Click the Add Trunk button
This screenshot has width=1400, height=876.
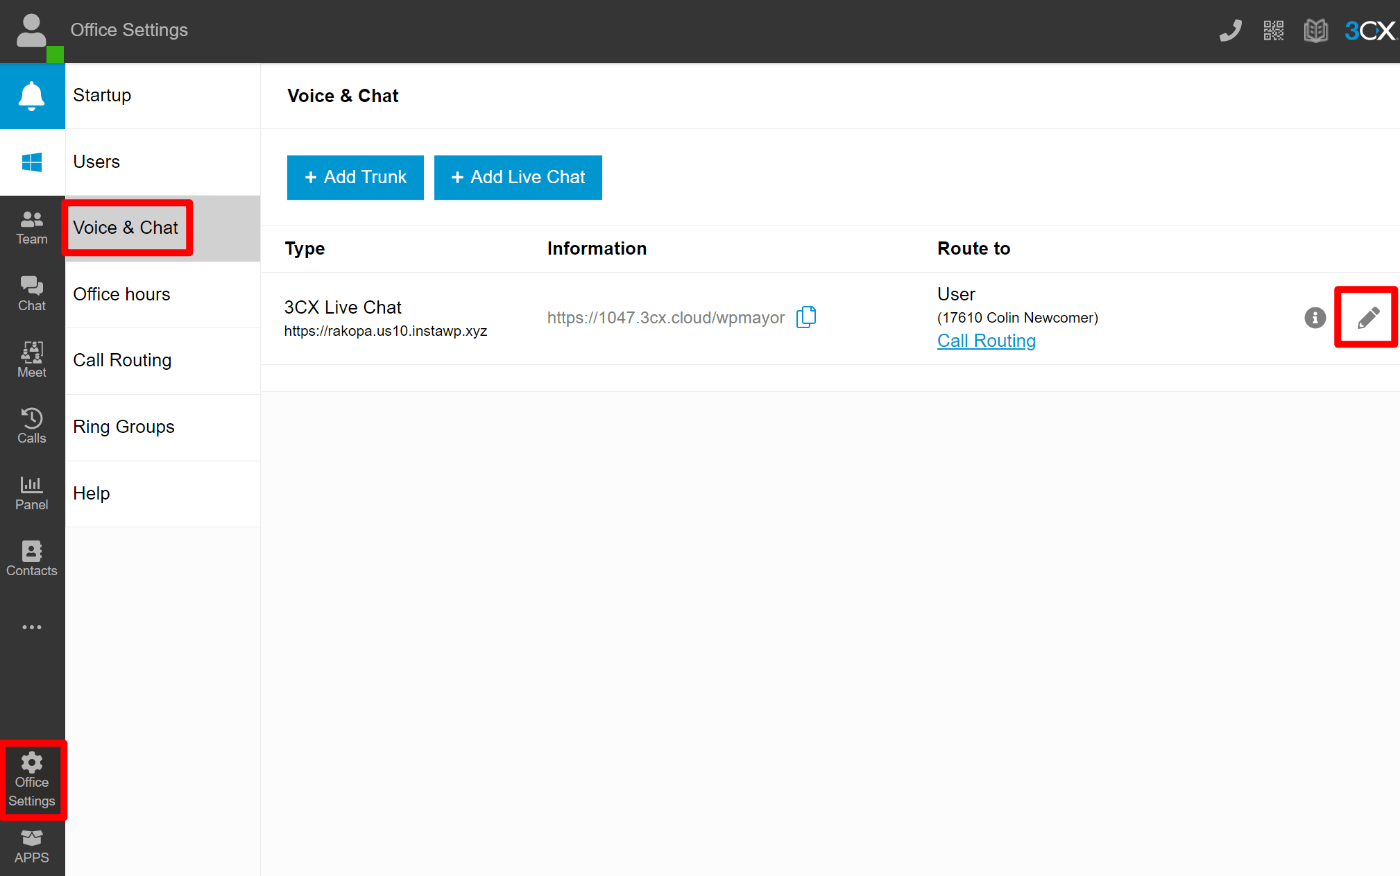click(x=355, y=177)
